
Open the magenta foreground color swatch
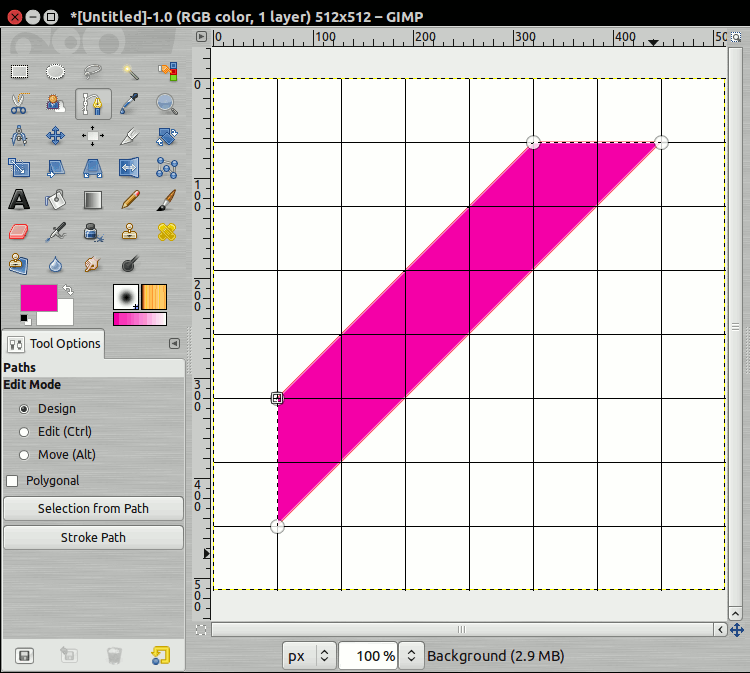click(x=38, y=298)
